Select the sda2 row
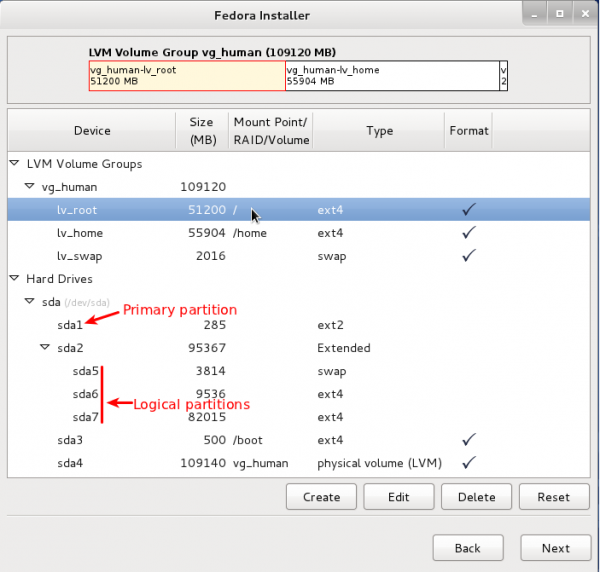600x572 pixels. coord(298,348)
